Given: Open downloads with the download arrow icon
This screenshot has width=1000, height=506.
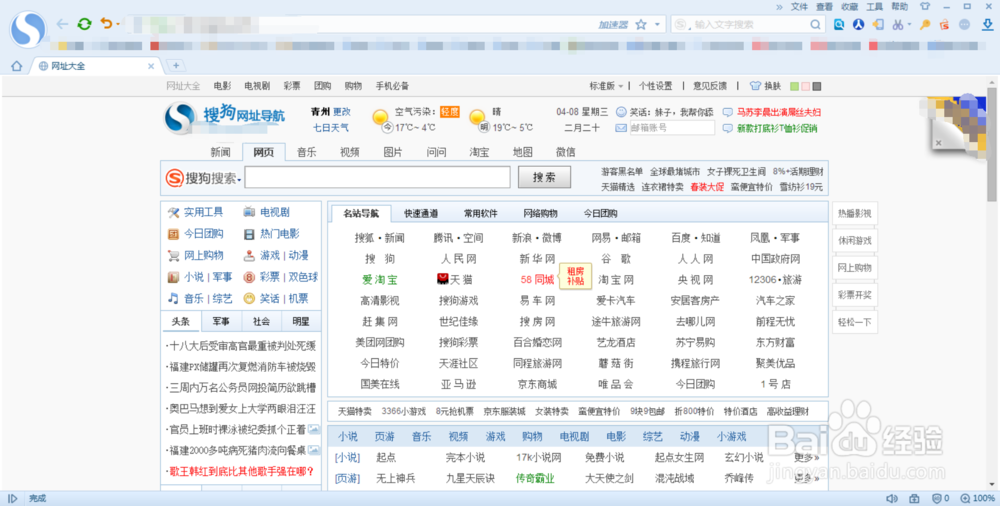Looking at the screenshot, I should (987, 25).
